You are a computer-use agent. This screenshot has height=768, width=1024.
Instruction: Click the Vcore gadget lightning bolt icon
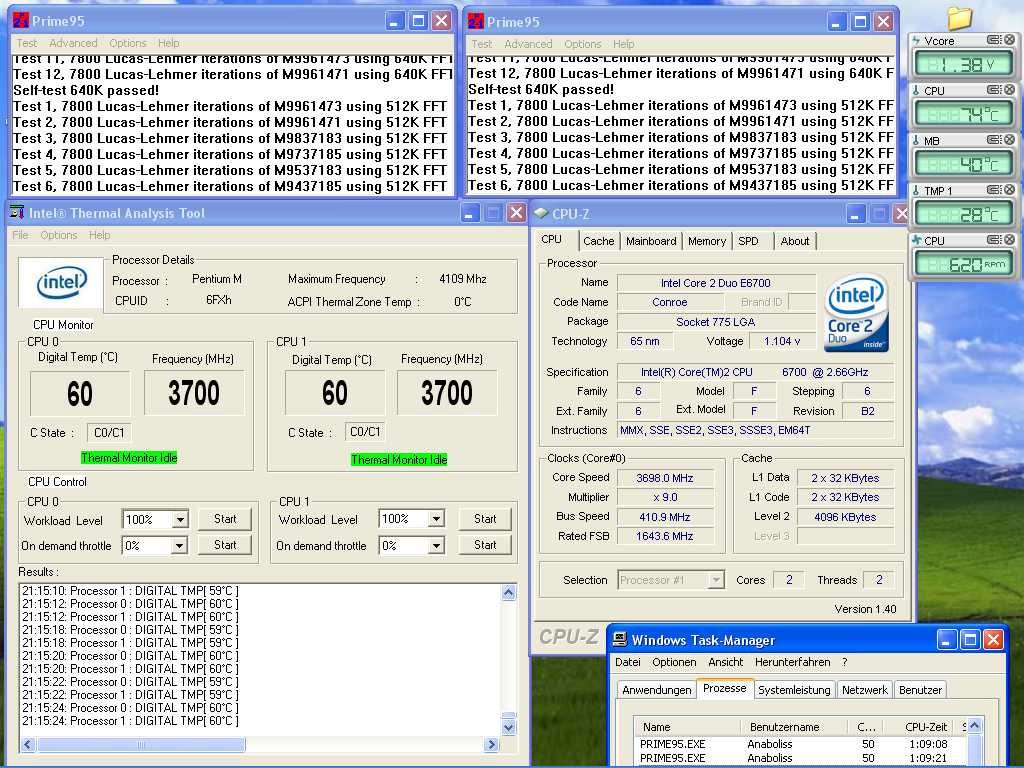click(x=916, y=40)
